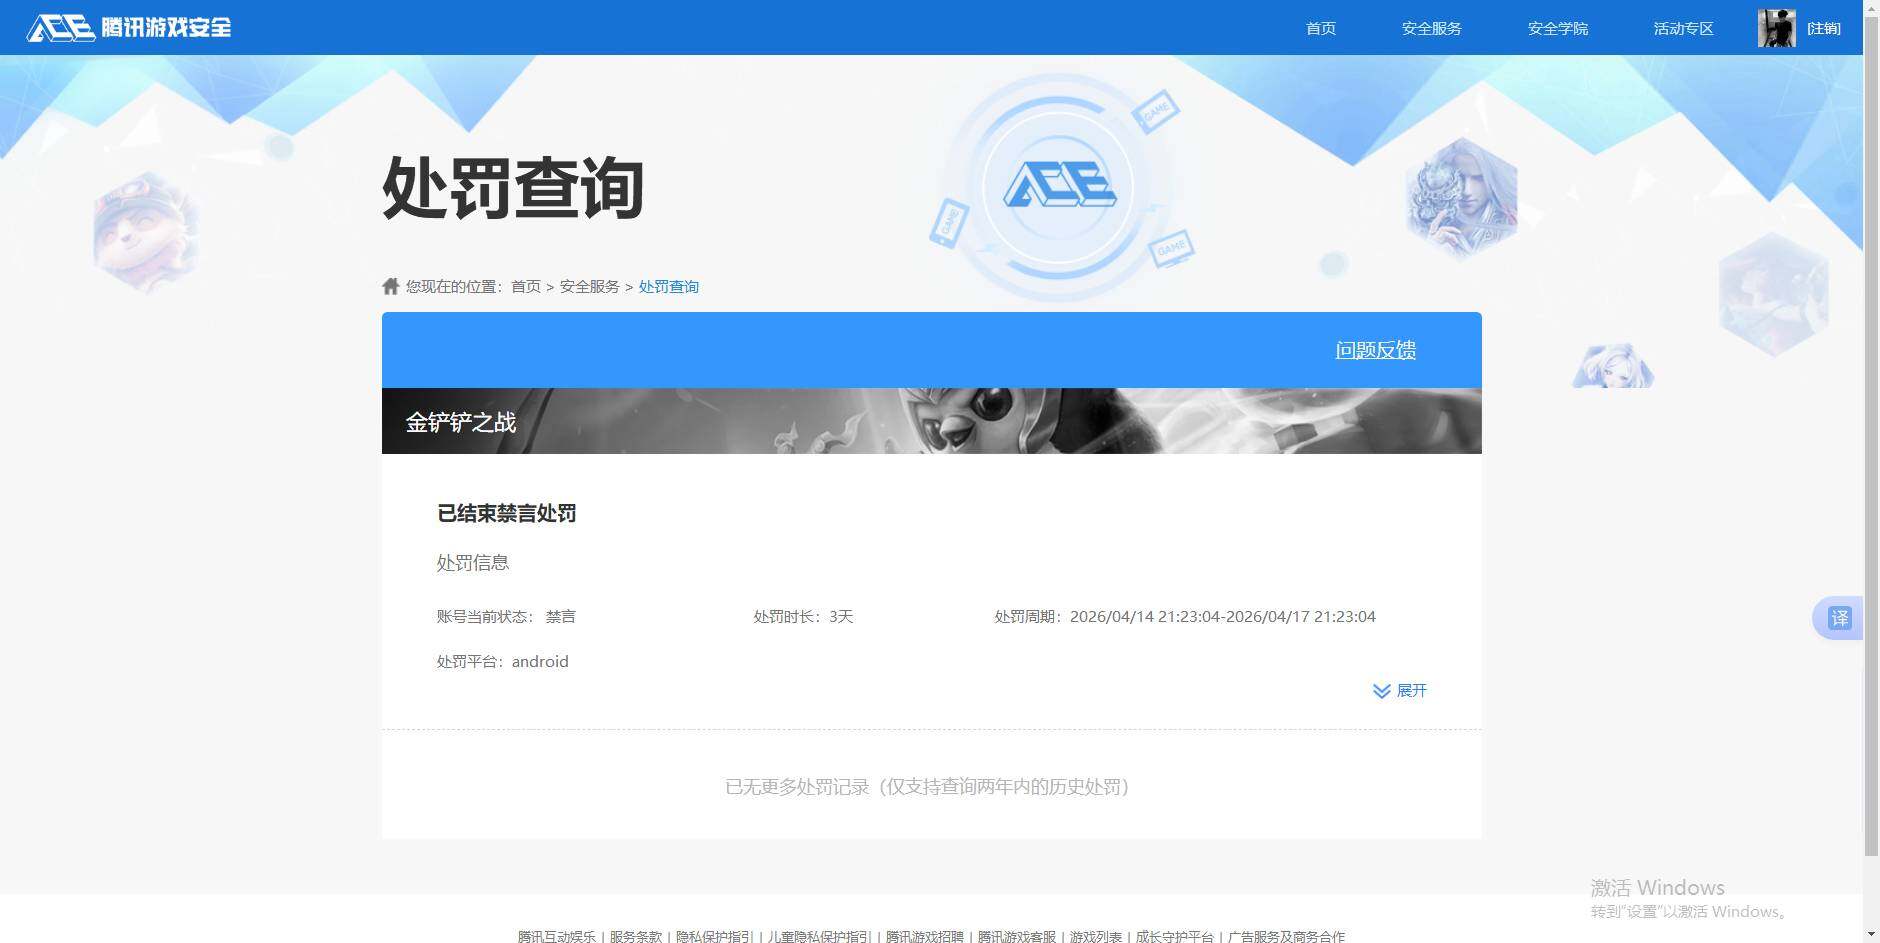This screenshot has height=943, width=1880.
Task: Click the scrollbar up arrow
Action: (1871, 8)
